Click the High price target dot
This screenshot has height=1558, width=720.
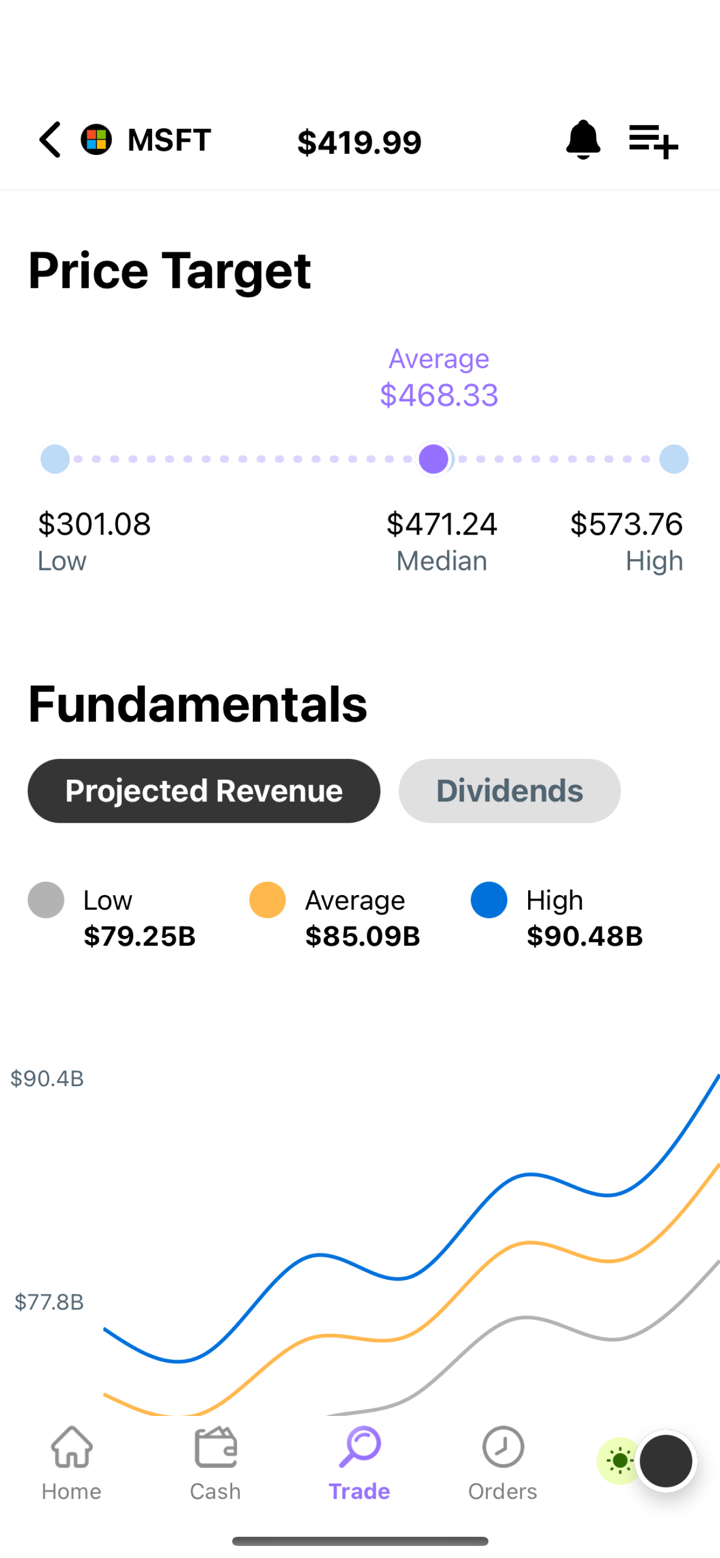click(674, 459)
